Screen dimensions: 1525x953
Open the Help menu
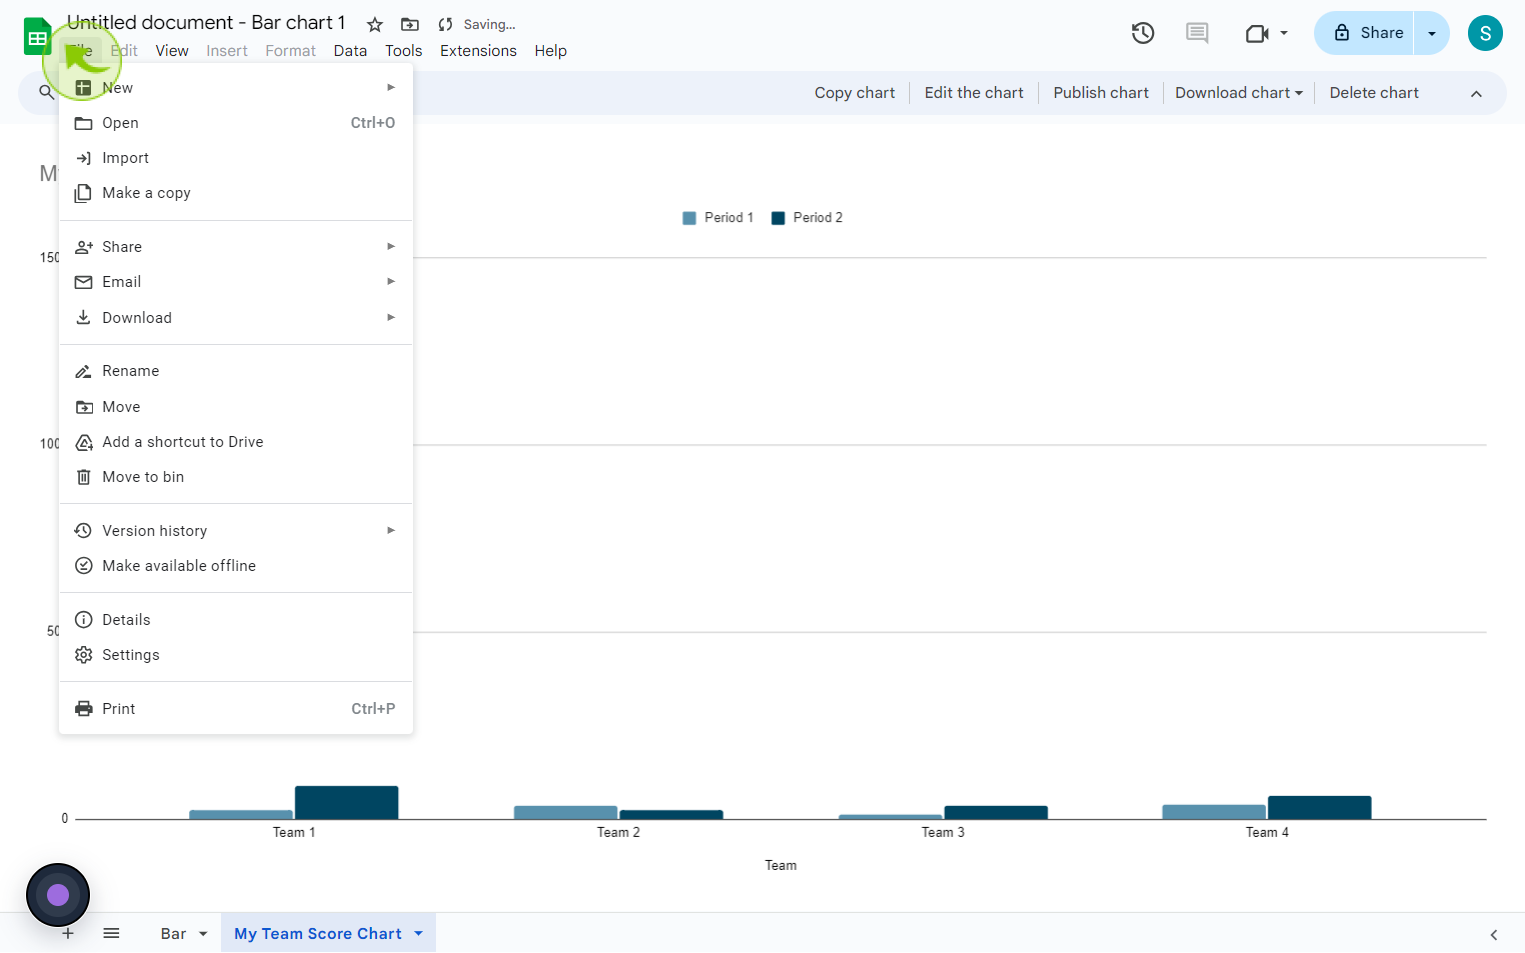550,51
